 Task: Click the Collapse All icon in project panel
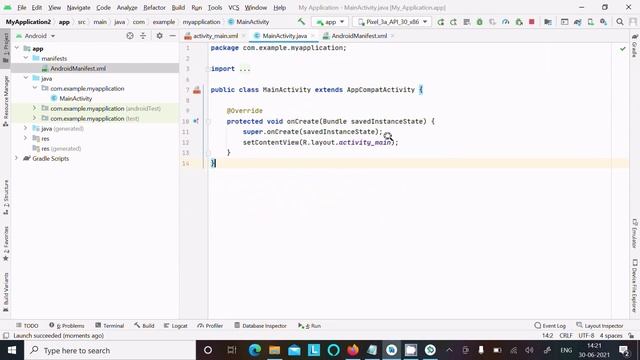[143, 36]
